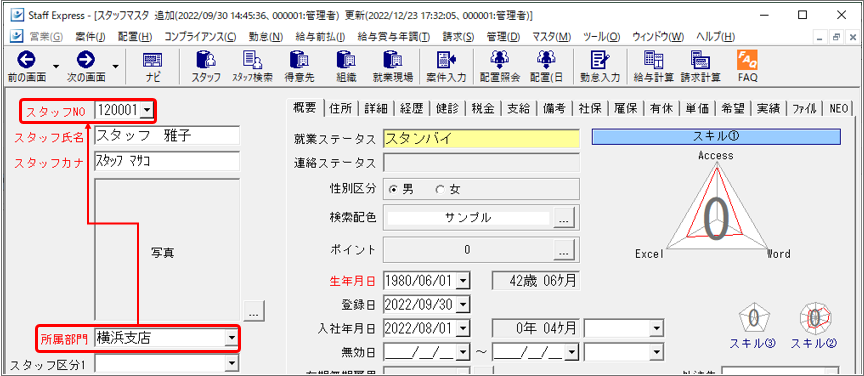Open the 配置照会 placement inquiry

tap(500, 67)
